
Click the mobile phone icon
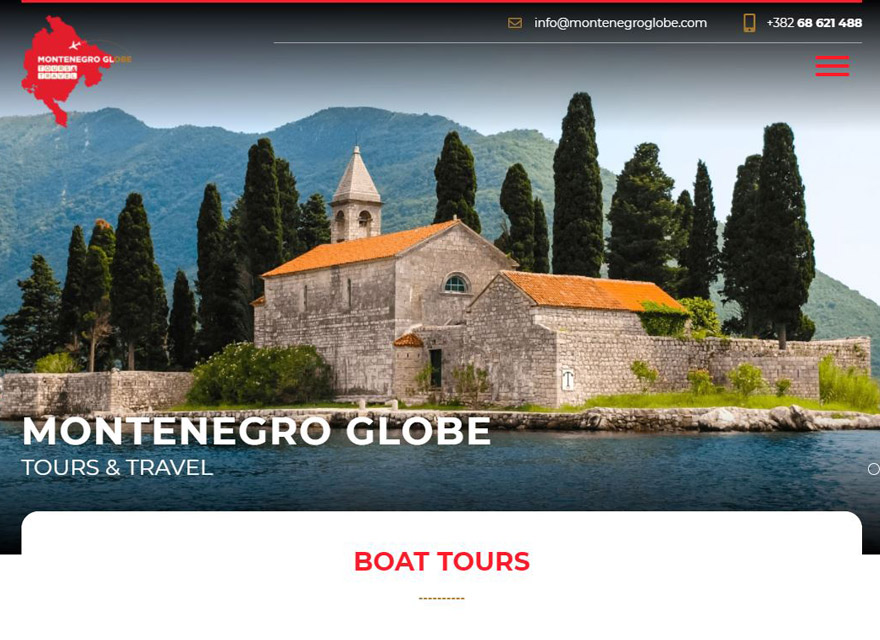click(x=749, y=23)
